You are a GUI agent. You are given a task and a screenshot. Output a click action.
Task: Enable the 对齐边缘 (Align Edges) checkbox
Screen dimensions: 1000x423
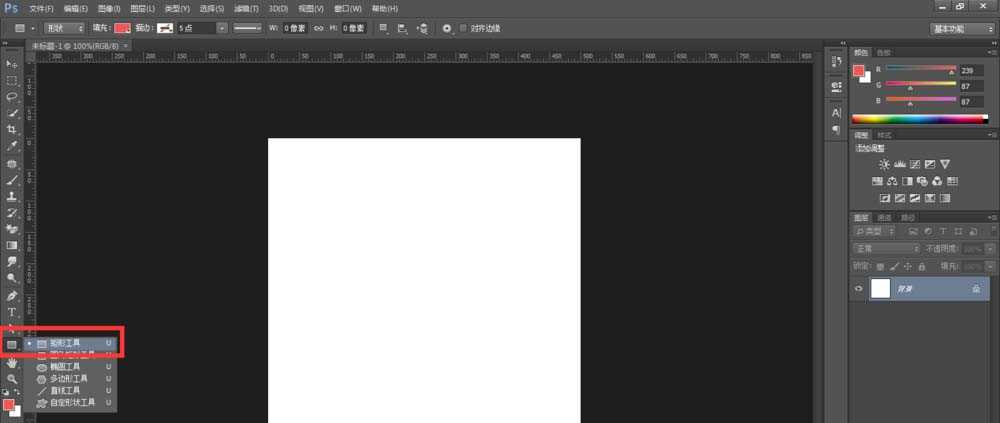click(463, 28)
